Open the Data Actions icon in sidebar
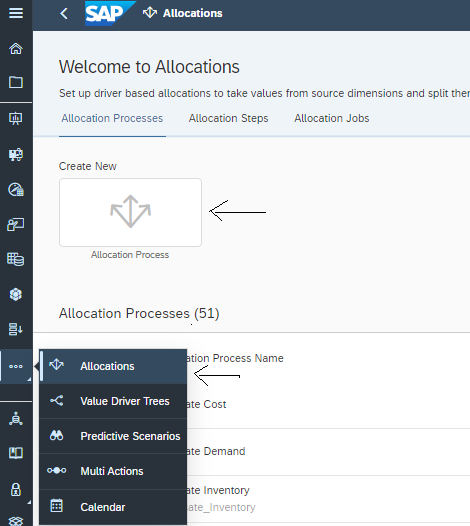This screenshot has height=526, width=470. click(x=16, y=329)
